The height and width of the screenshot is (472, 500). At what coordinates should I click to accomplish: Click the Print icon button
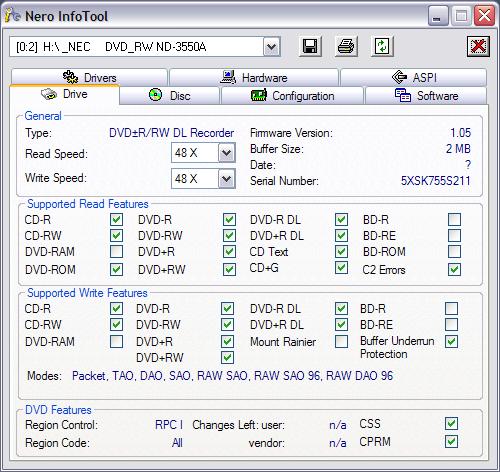(x=346, y=46)
